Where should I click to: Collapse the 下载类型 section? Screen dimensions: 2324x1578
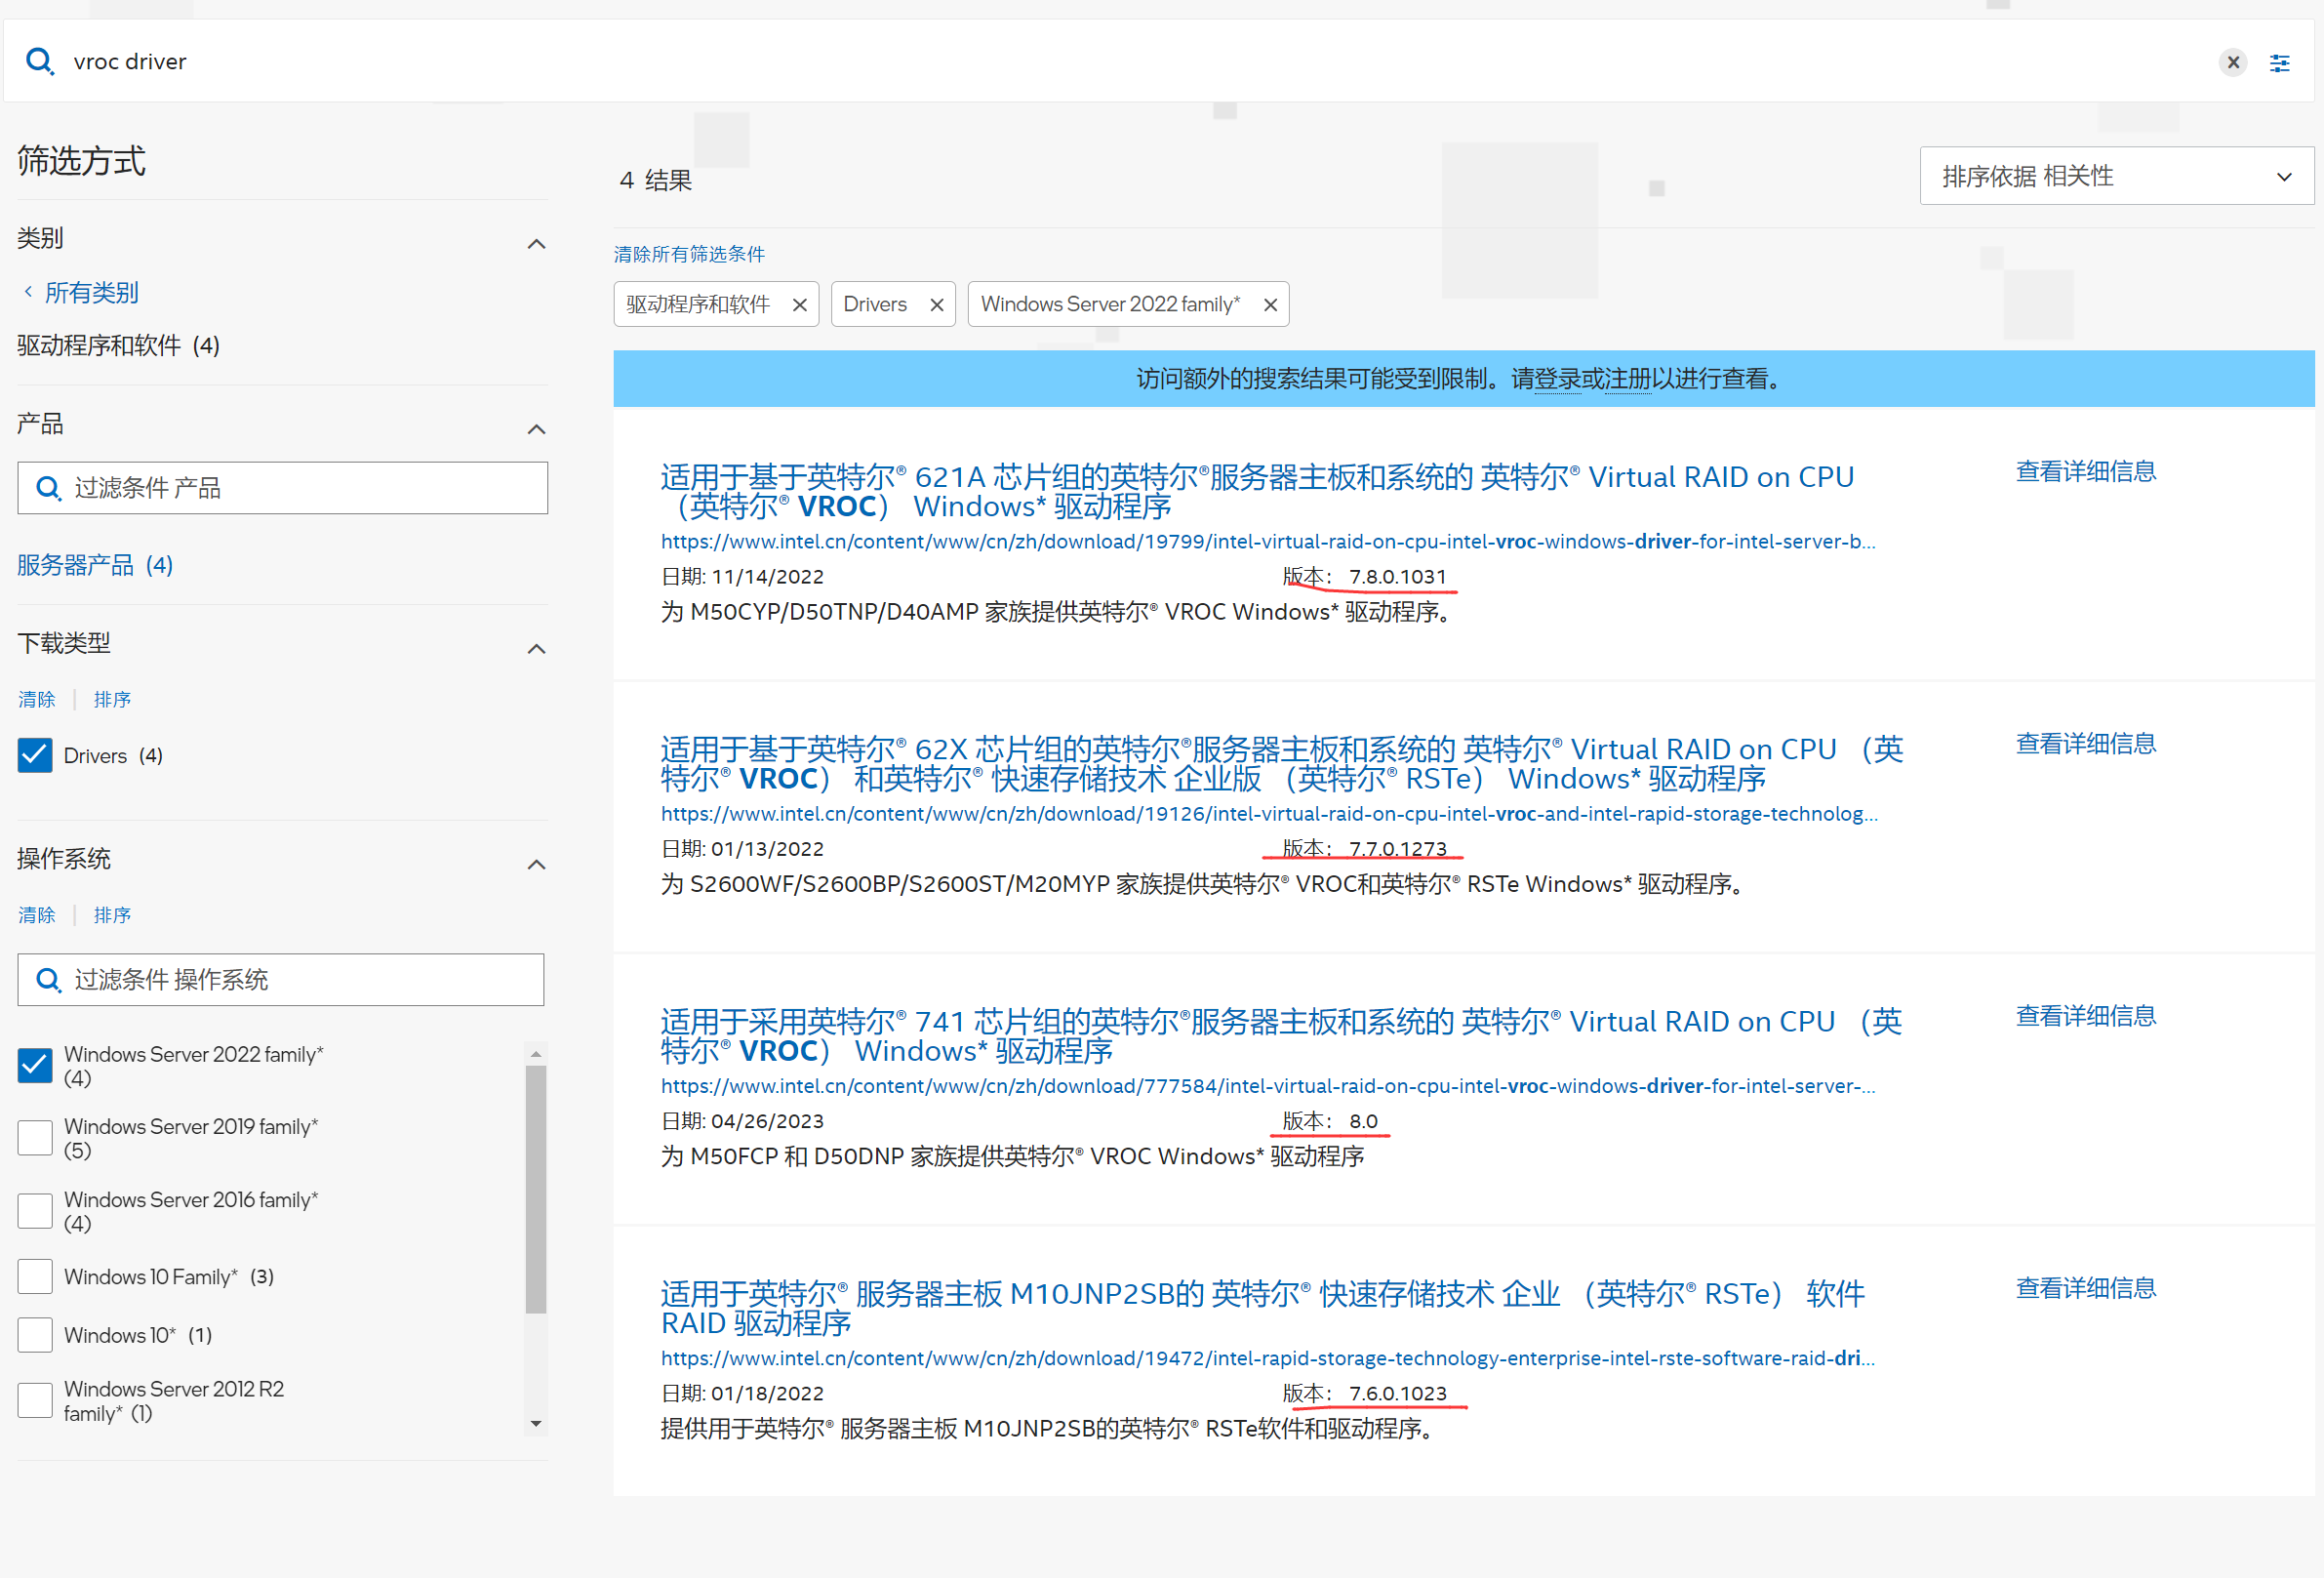coord(536,649)
